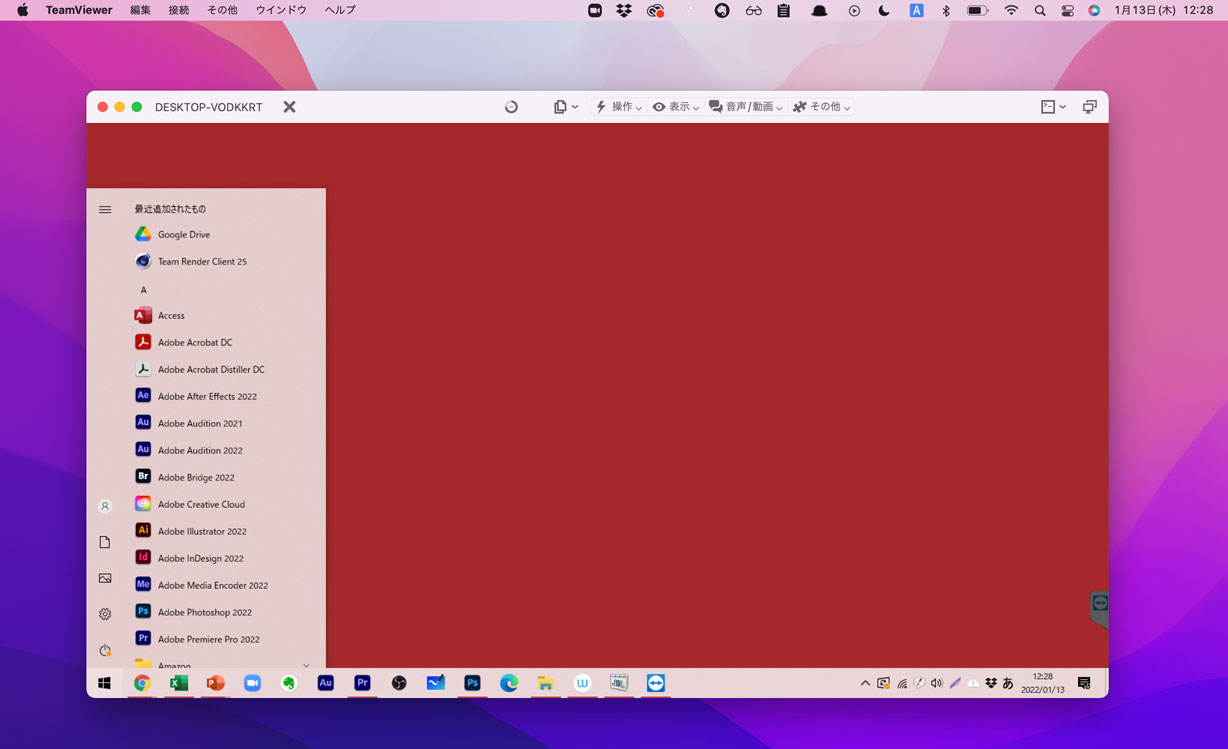
Task: Click the Windows power button in Start menu
Action: pyautogui.click(x=105, y=650)
